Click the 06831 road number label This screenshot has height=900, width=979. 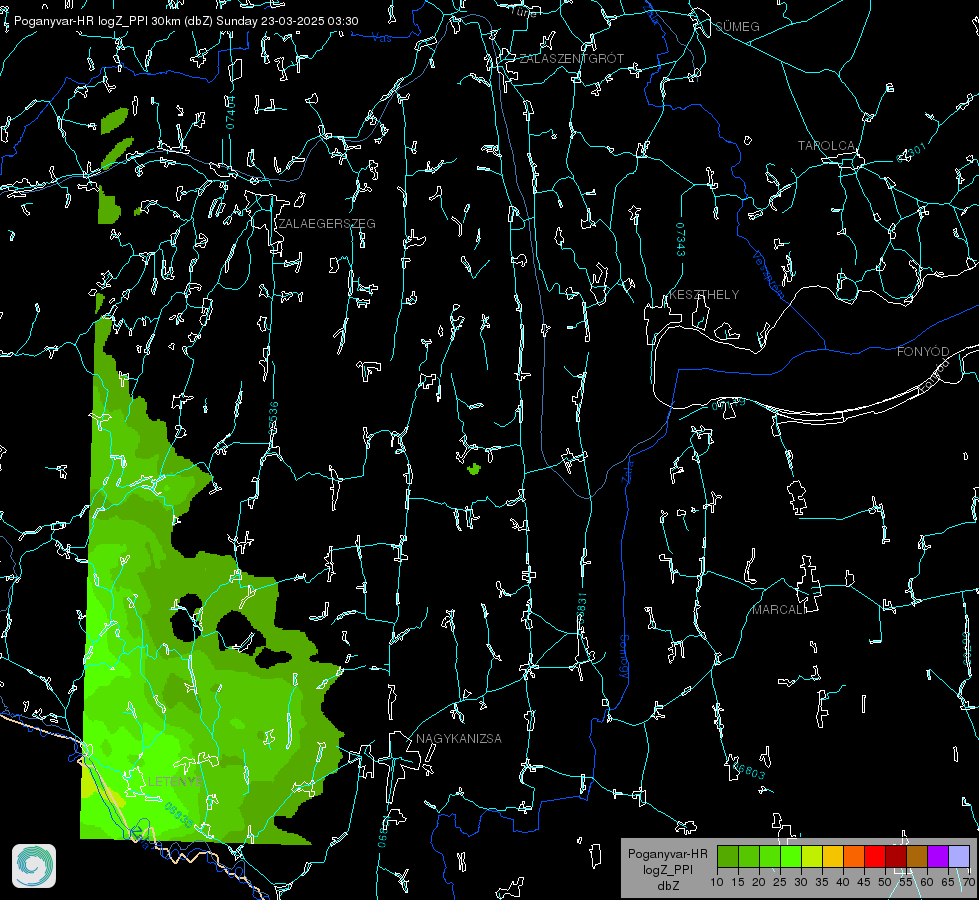(581, 608)
